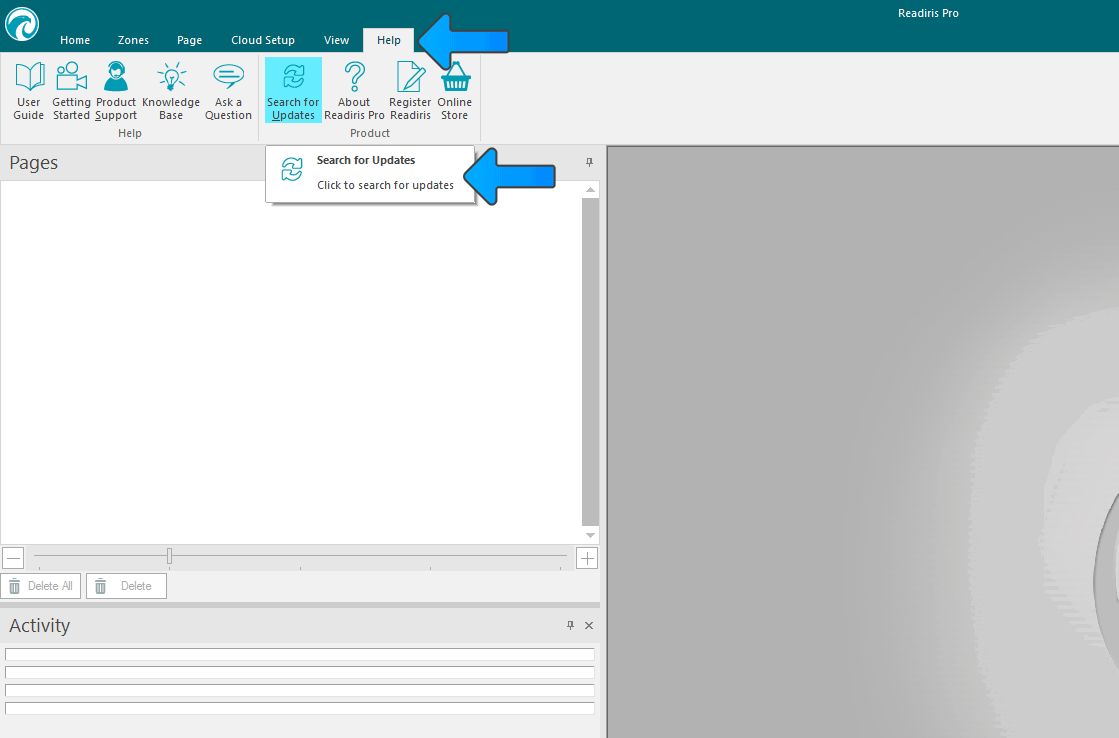Screen dimensions: 1119x738
Task: Toggle pin on the Activity panel
Action: point(570,625)
